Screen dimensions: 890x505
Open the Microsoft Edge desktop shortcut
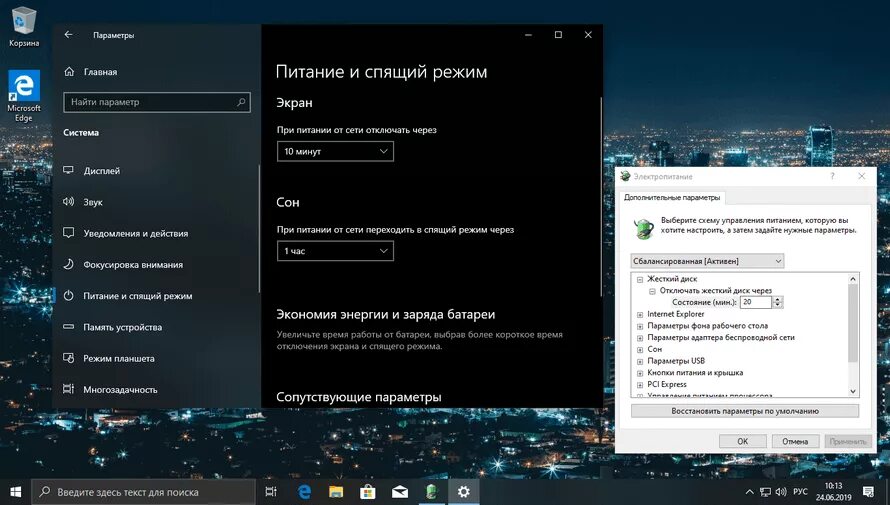click(24, 96)
